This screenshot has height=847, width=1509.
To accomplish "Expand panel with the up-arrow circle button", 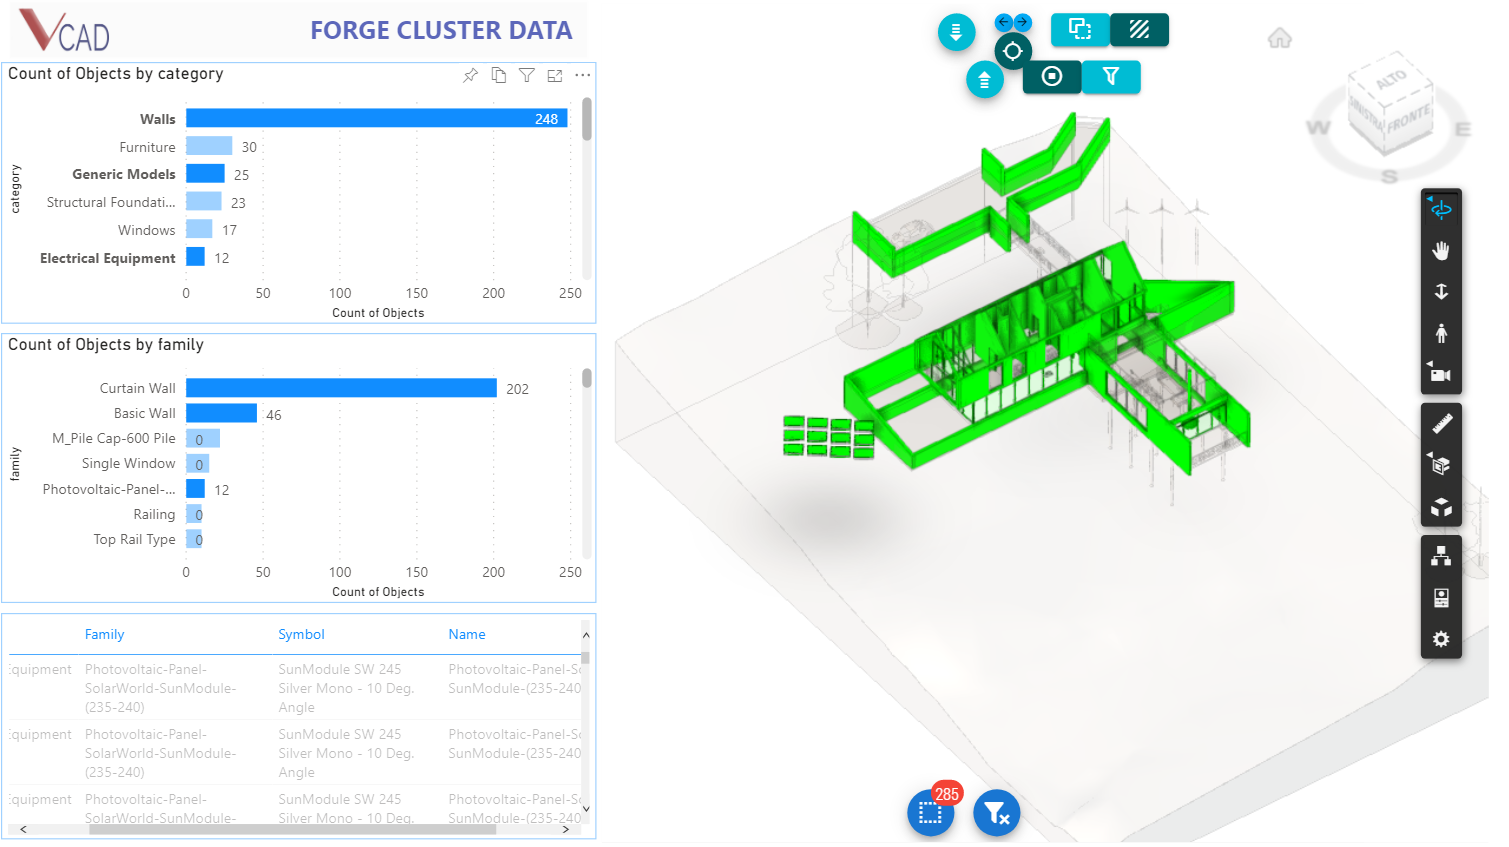I will click(x=985, y=79).
